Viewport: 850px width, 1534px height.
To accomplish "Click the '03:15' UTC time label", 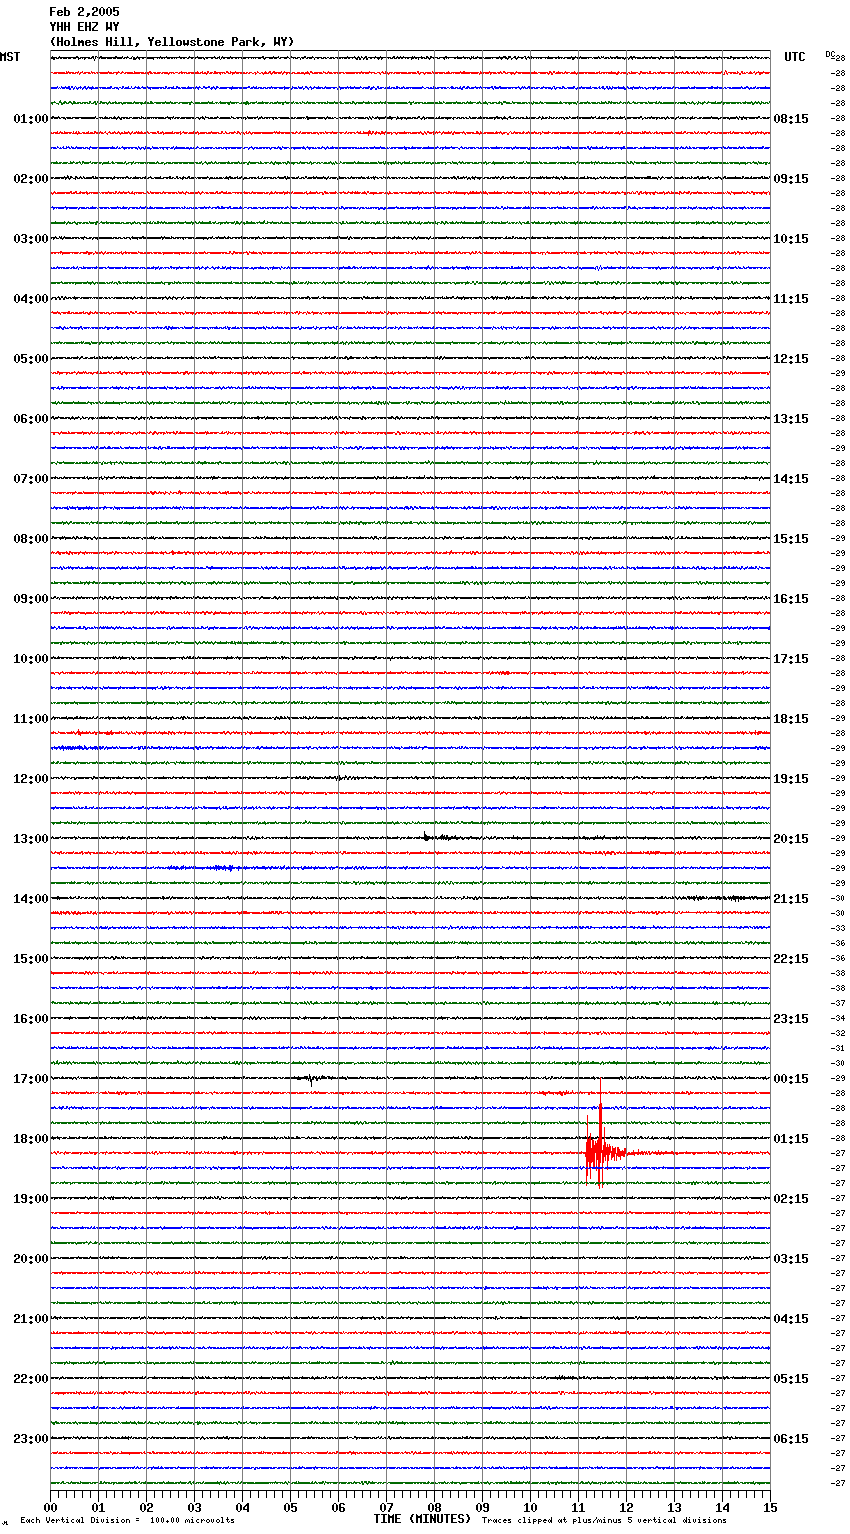I will click(x=791, y=1259).
